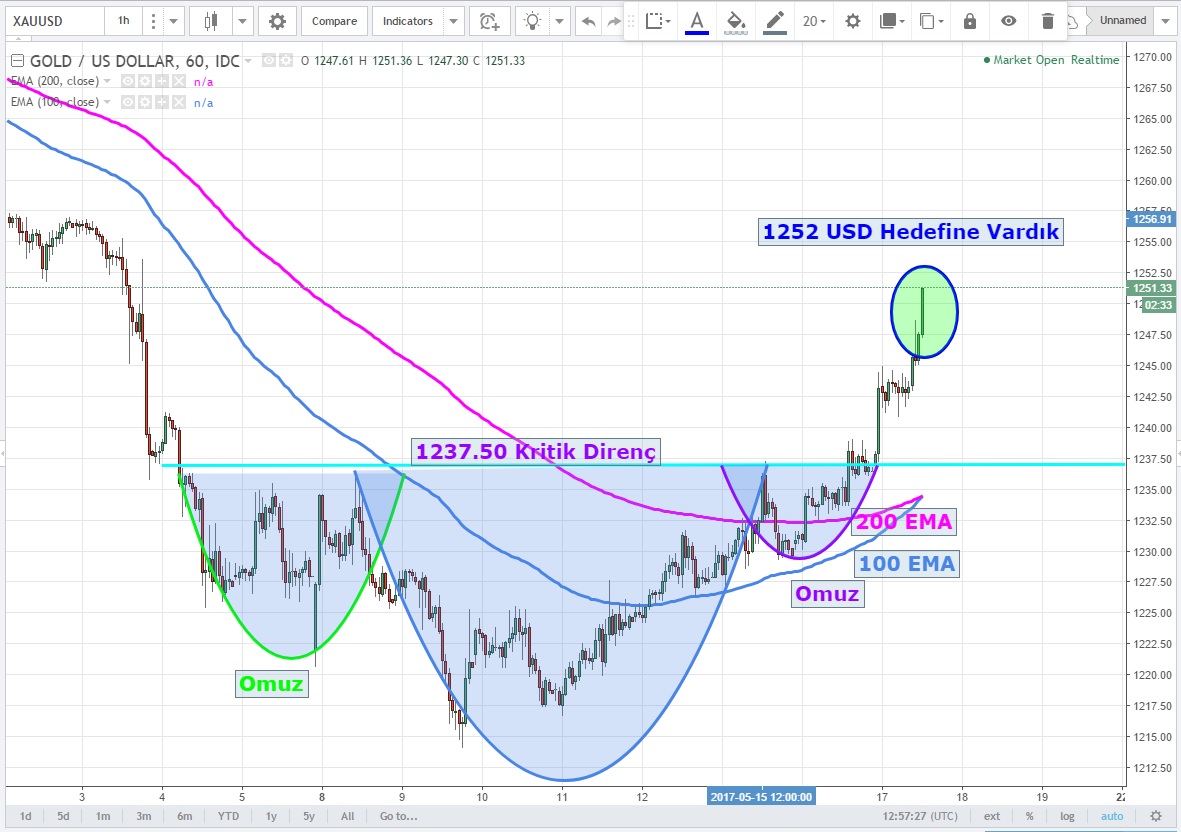Screen dimensions: 1181x832
Task: Toggle the auto scale option
Action: [x=1112, y=816]
